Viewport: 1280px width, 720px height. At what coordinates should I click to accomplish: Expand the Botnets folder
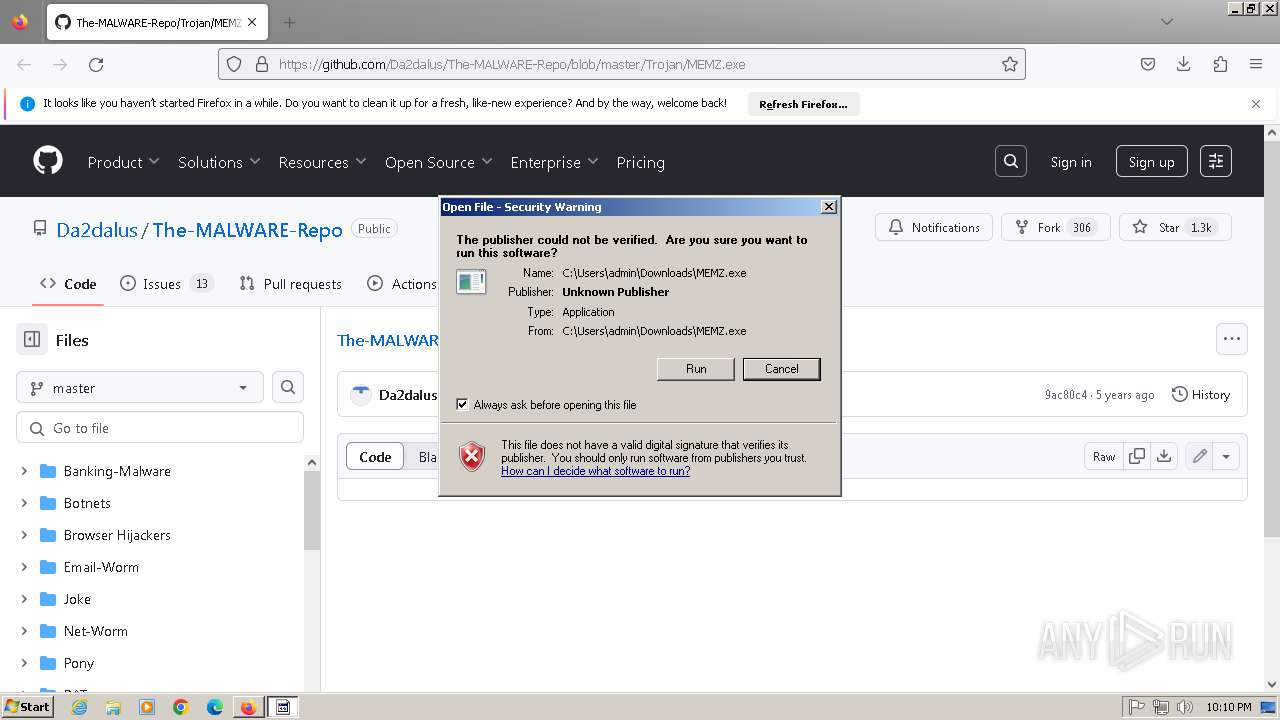24,503
